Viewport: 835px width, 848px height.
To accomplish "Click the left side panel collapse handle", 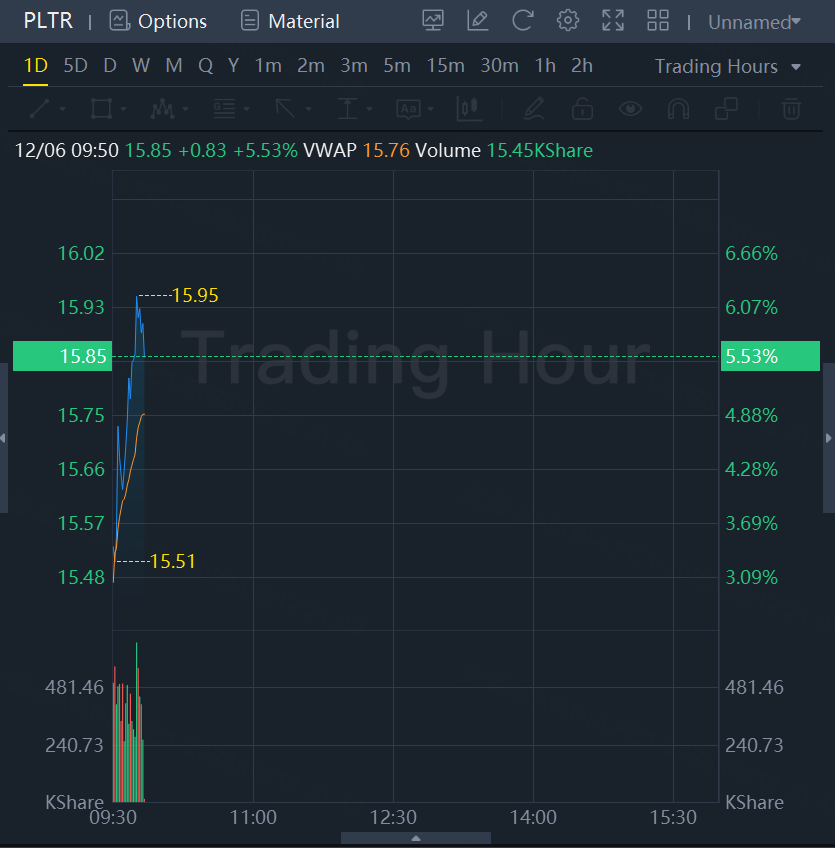I will click(4, 438).
